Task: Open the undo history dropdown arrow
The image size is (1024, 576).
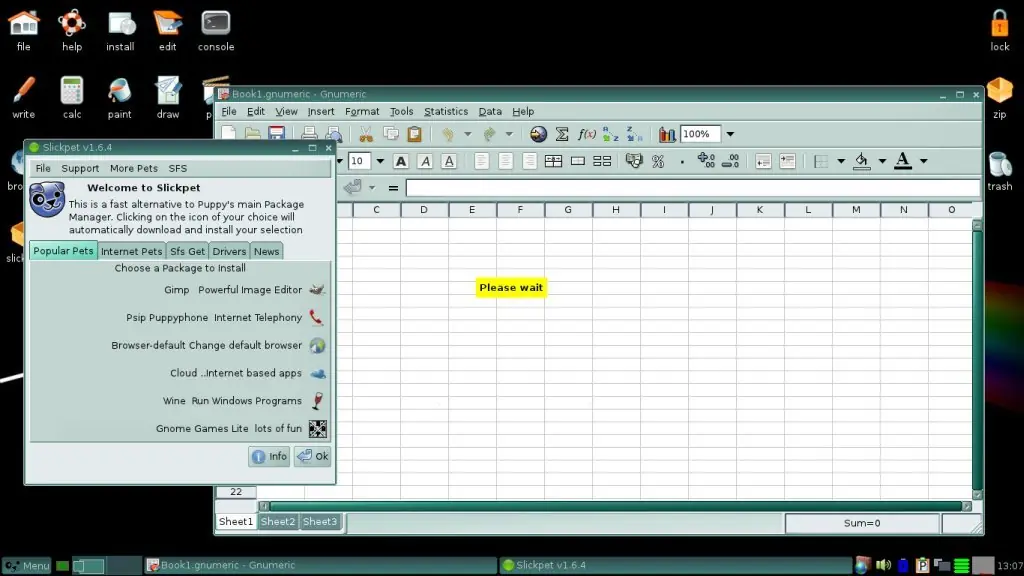Action: click(x=468, y=134)
